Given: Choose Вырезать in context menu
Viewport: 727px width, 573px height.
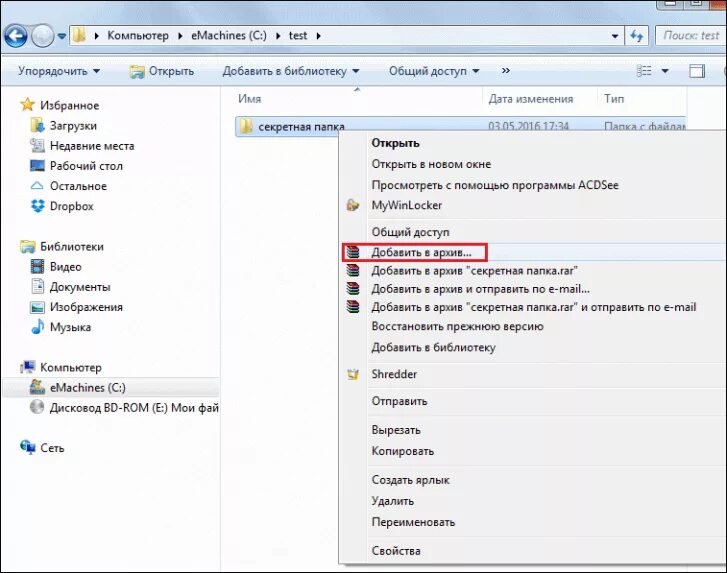Looking at the screenshot, I should click(x=396, y=430).
